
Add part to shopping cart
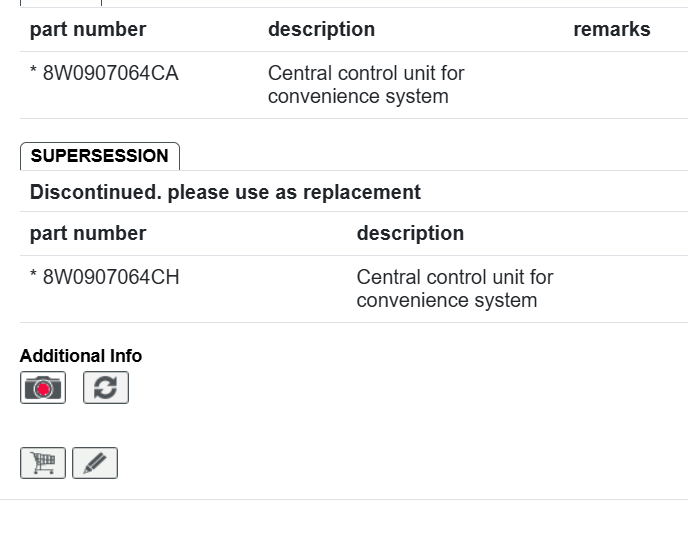tap(43, 463)
